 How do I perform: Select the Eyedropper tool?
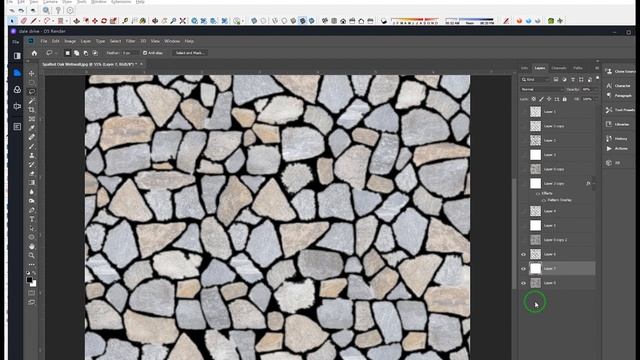pyautogui.click(x=31, y=128)
